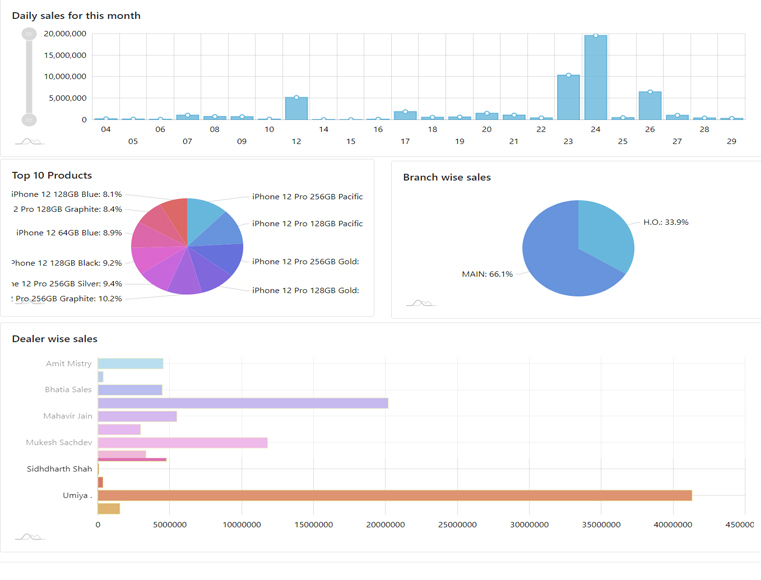Click 'iPhone 12 128GB Blue: 8.1%' label

click(66, 194)
